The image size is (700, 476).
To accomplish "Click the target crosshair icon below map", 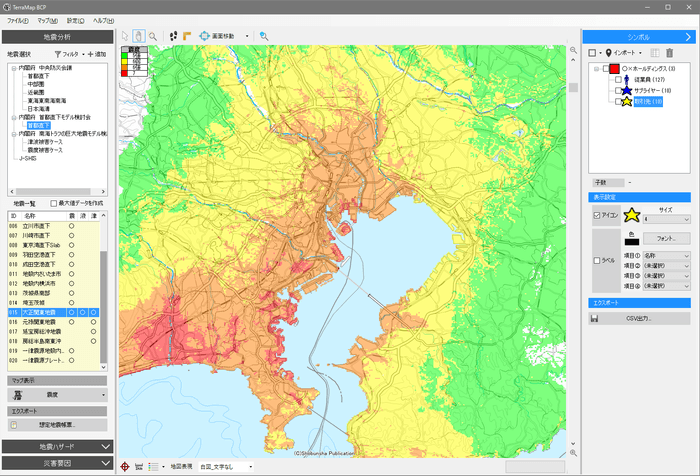I will click(x=124, y=466).
